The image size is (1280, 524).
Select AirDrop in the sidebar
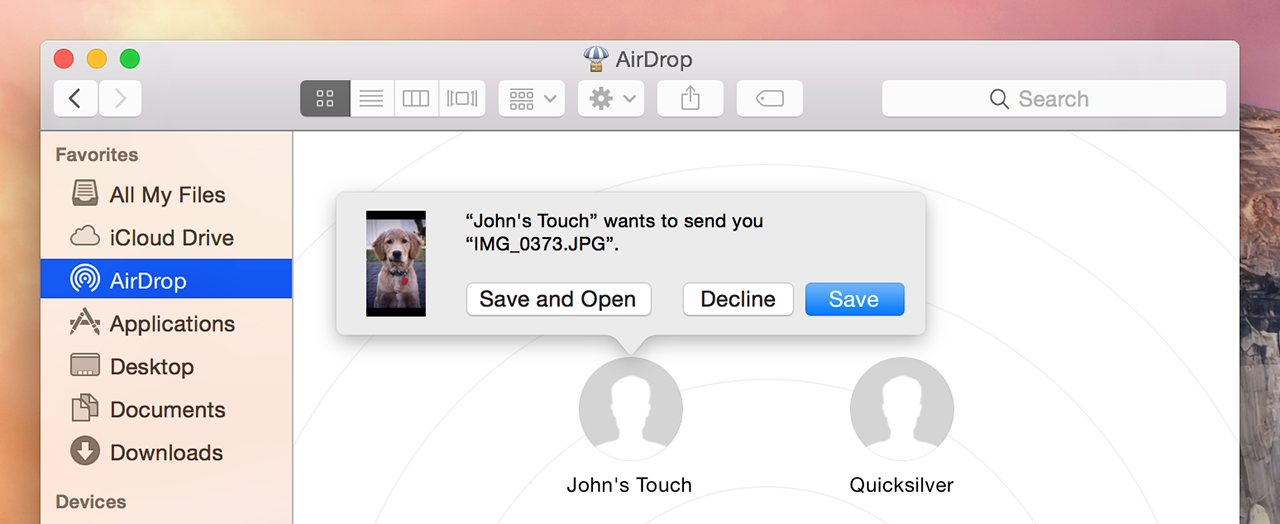coord(166,281)
